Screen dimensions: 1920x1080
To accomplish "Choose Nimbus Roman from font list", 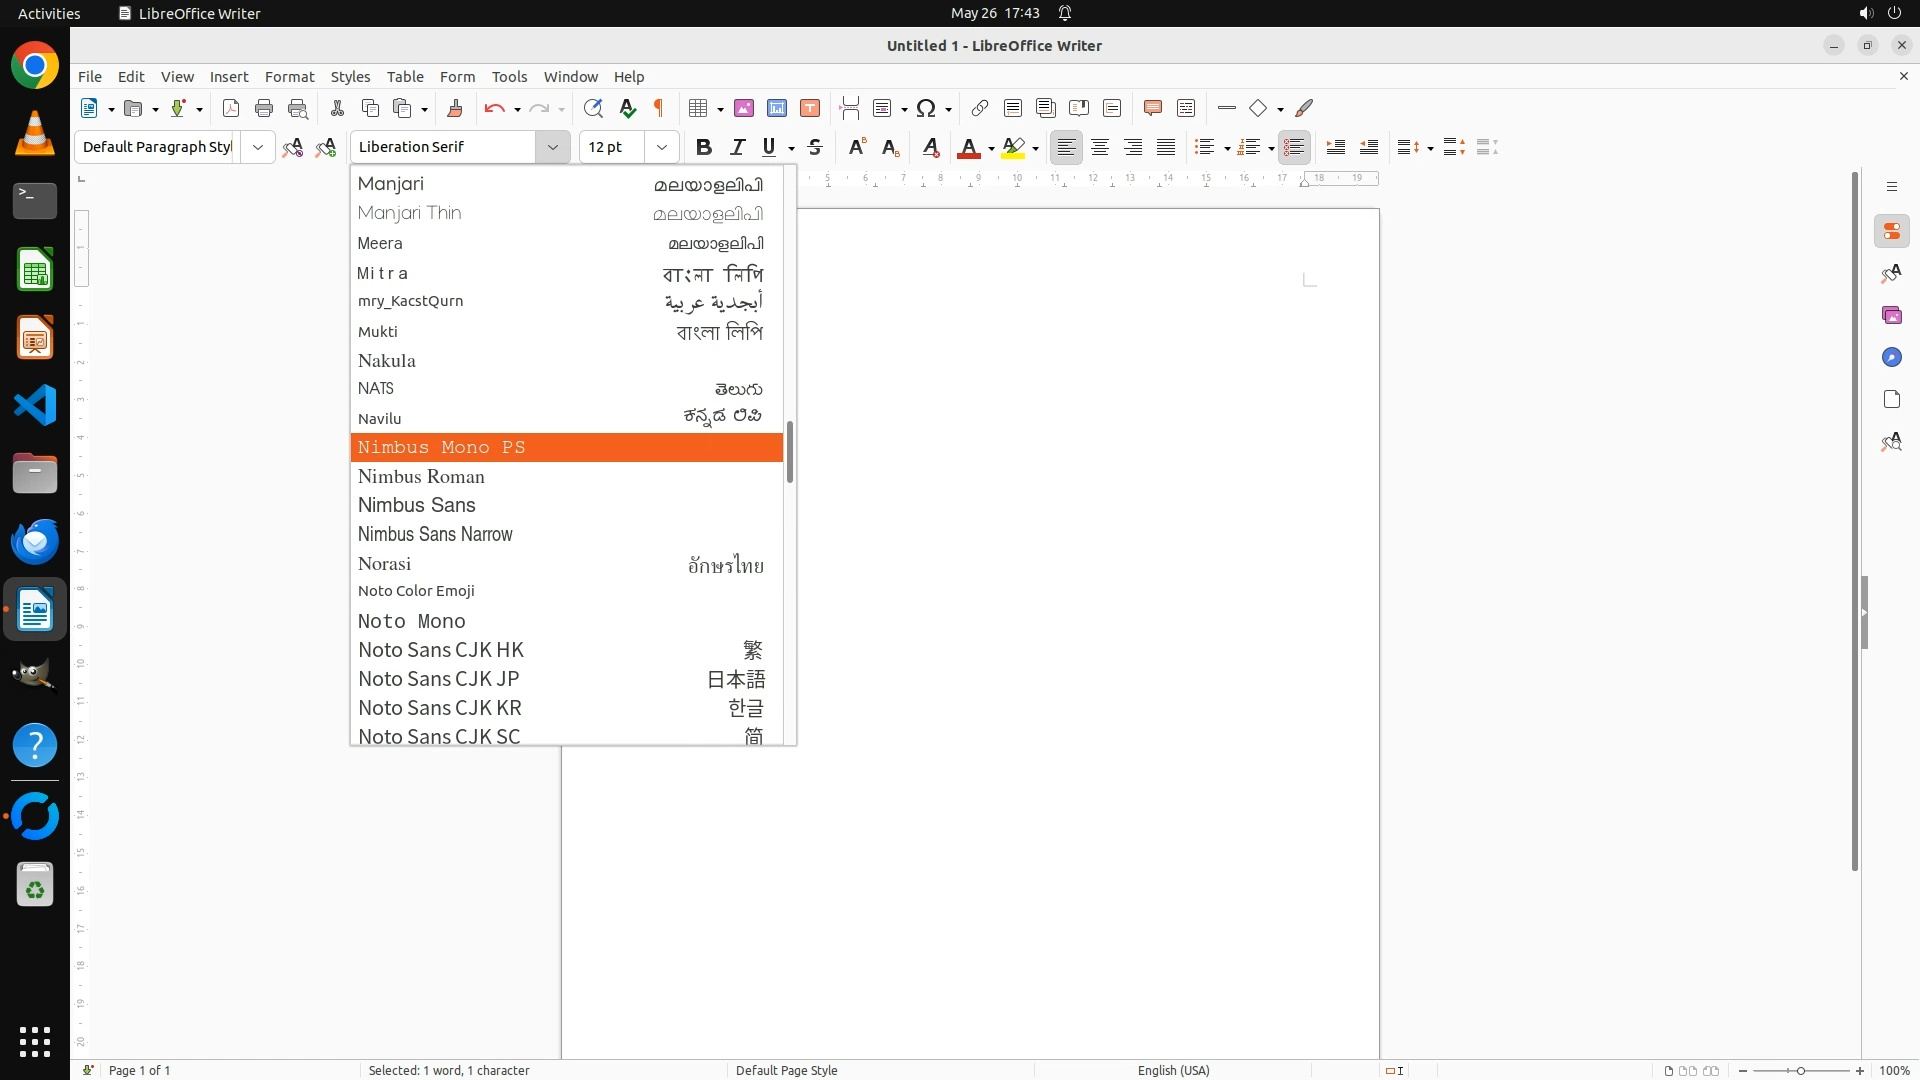I will (x=421, y=477).
